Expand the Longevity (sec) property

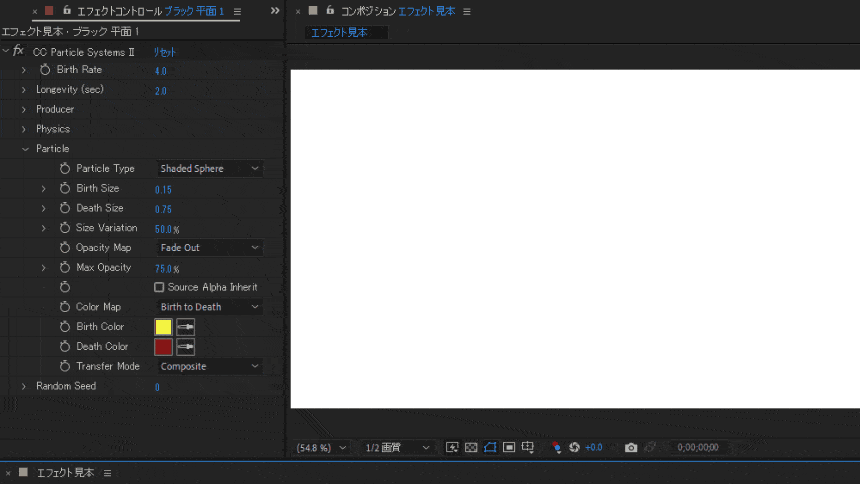coord(24,90)
